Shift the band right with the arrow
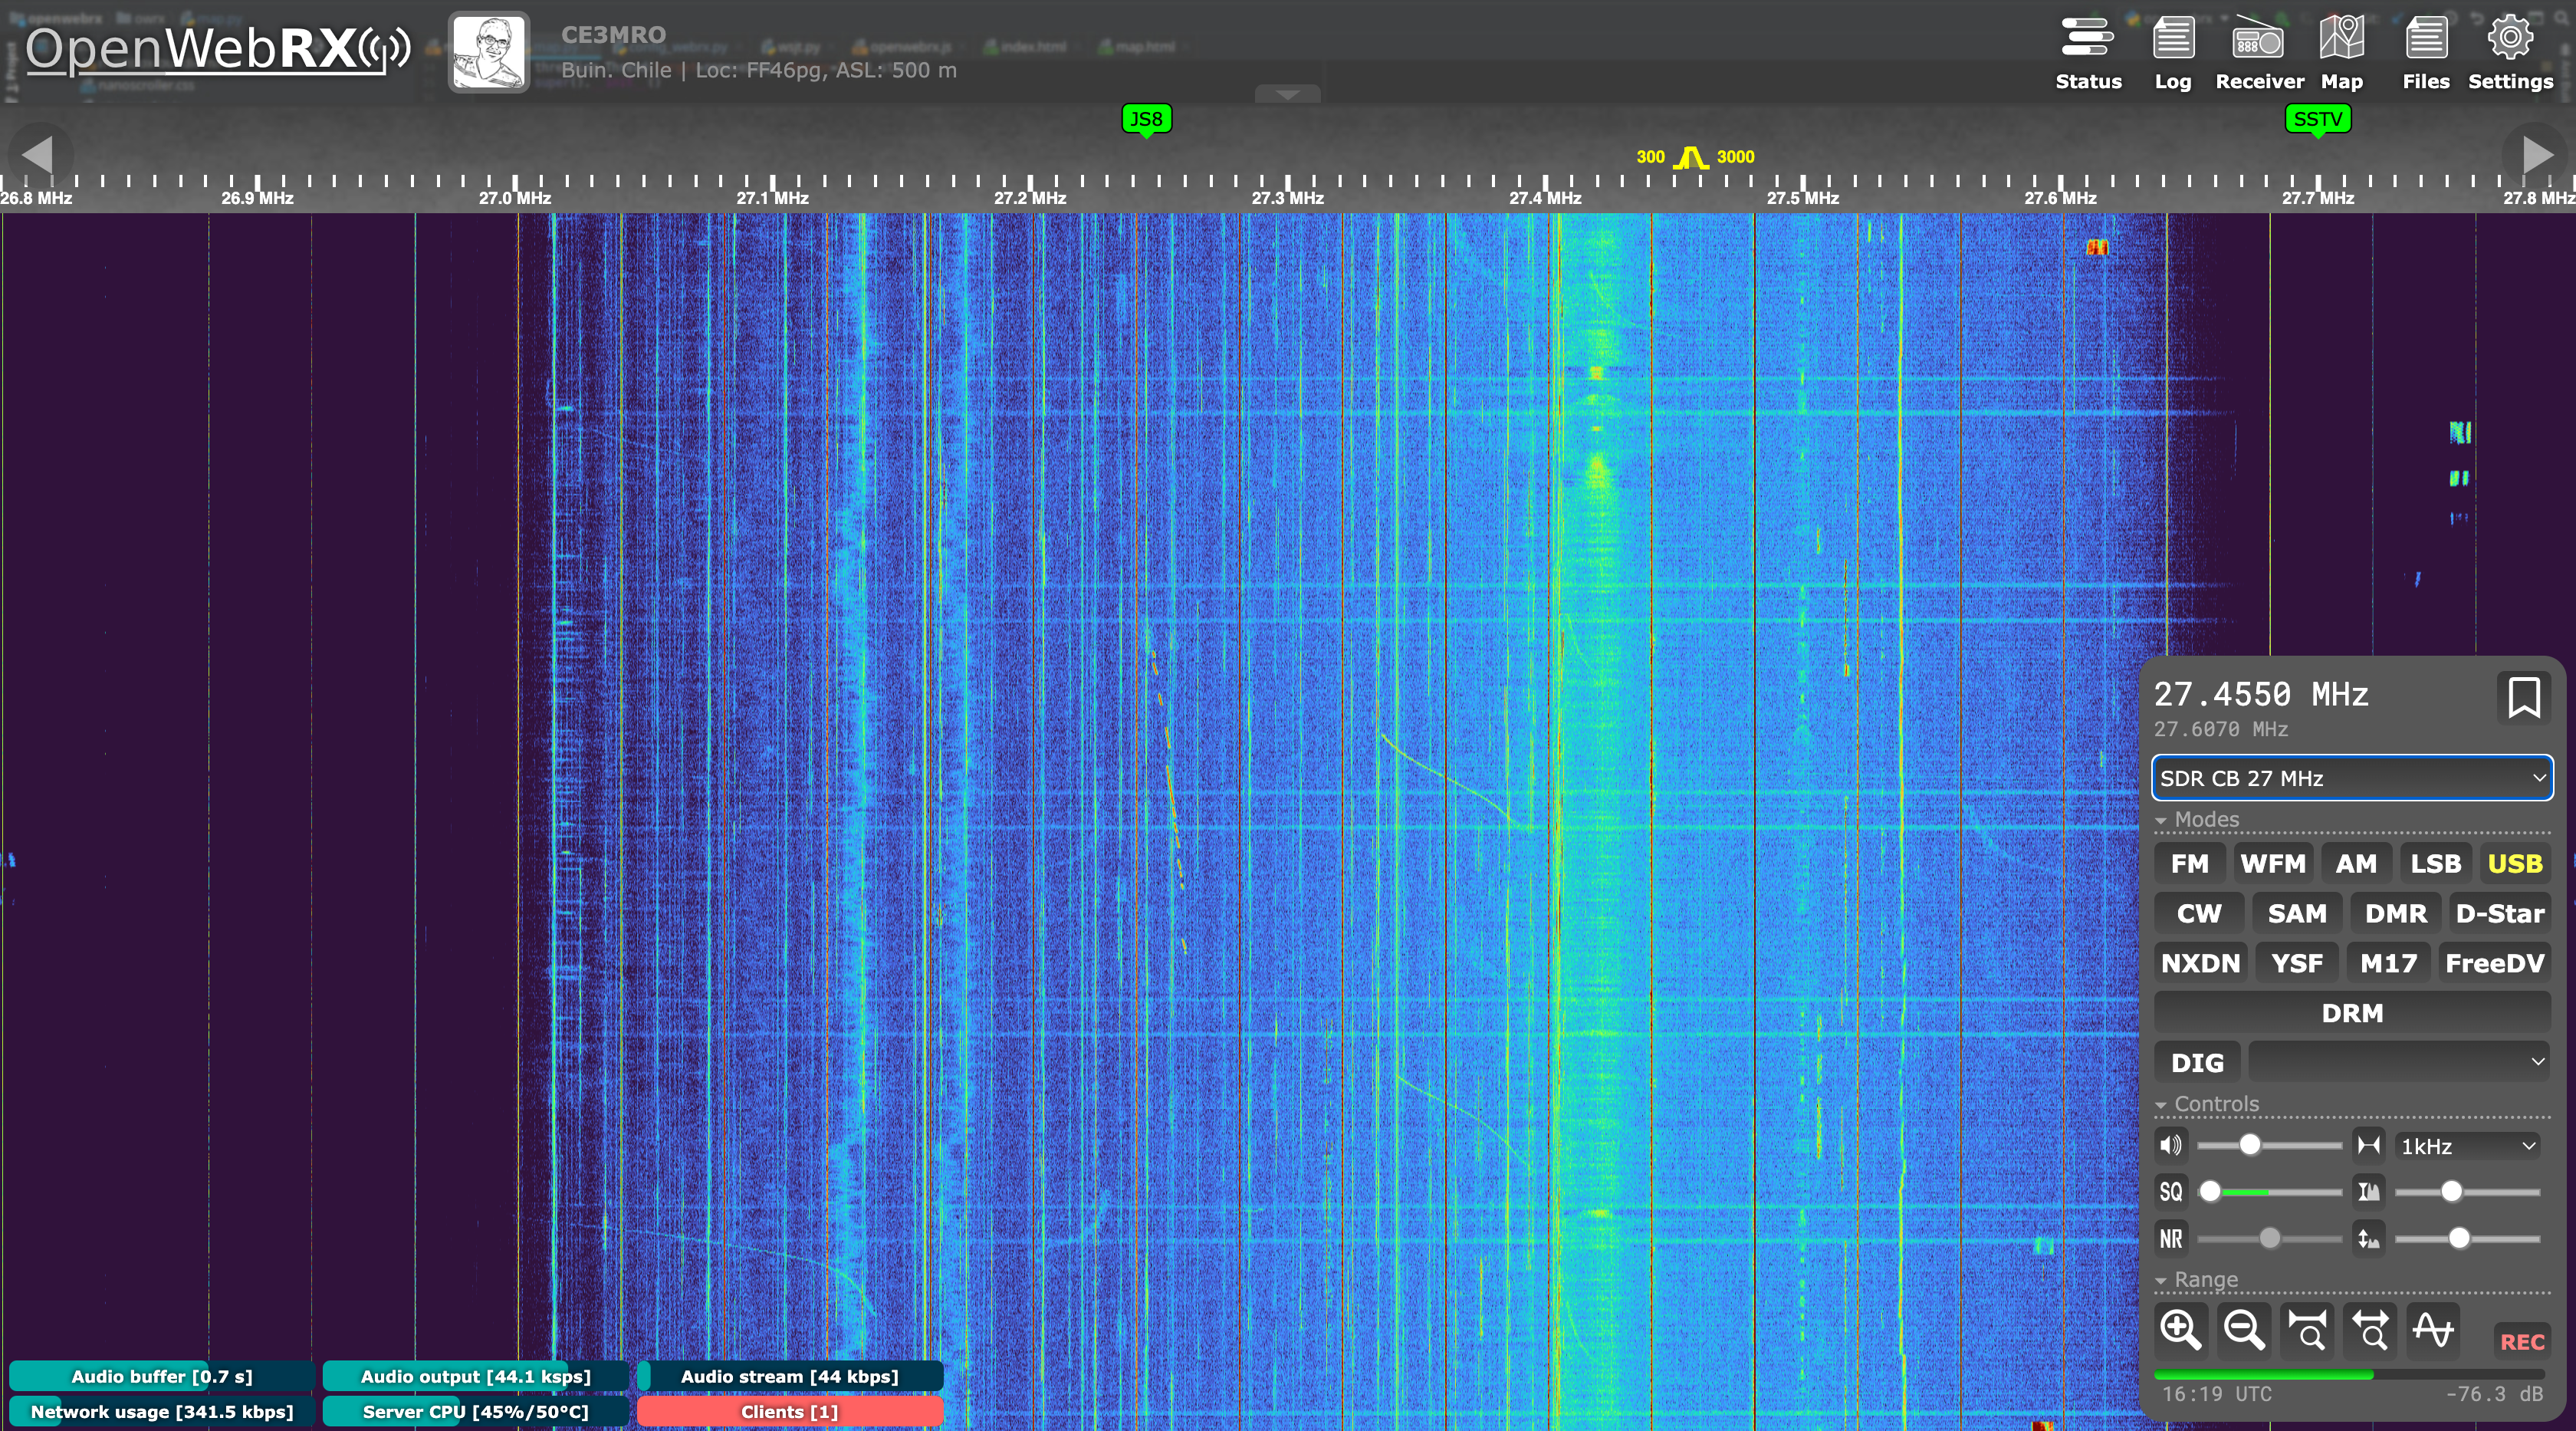Image resolution: width=2576 pixels, height=1431 pixels. coord(2536,155)
